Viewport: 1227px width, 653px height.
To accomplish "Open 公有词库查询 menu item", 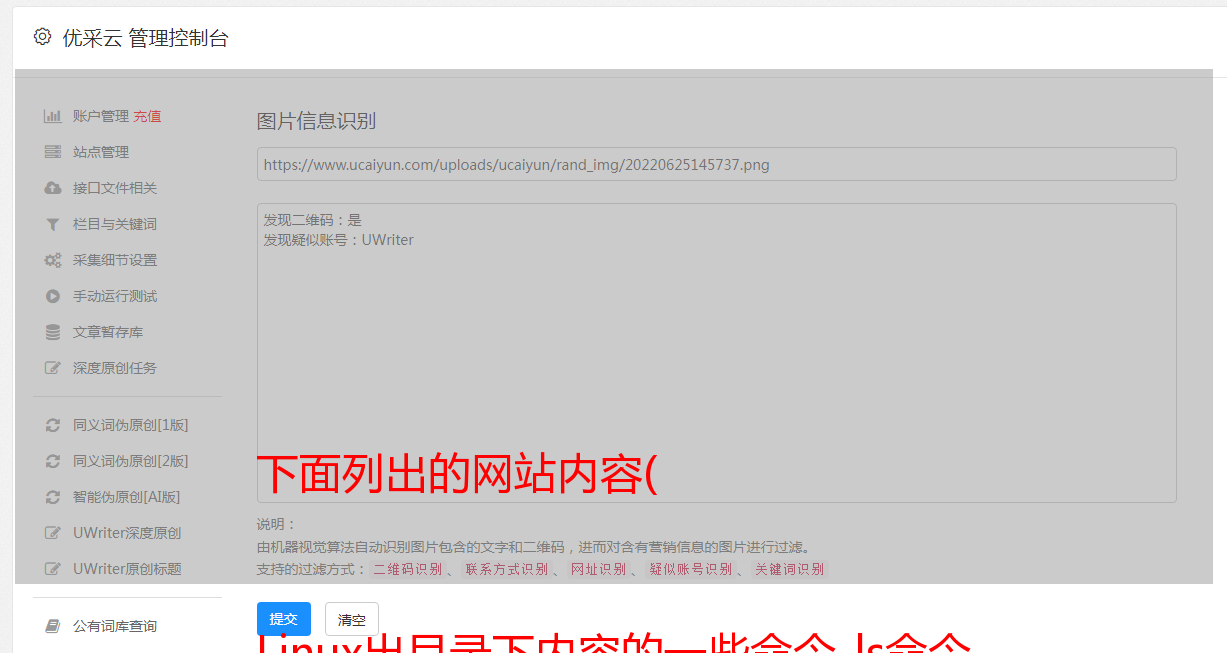I will [x=115, y=626].
